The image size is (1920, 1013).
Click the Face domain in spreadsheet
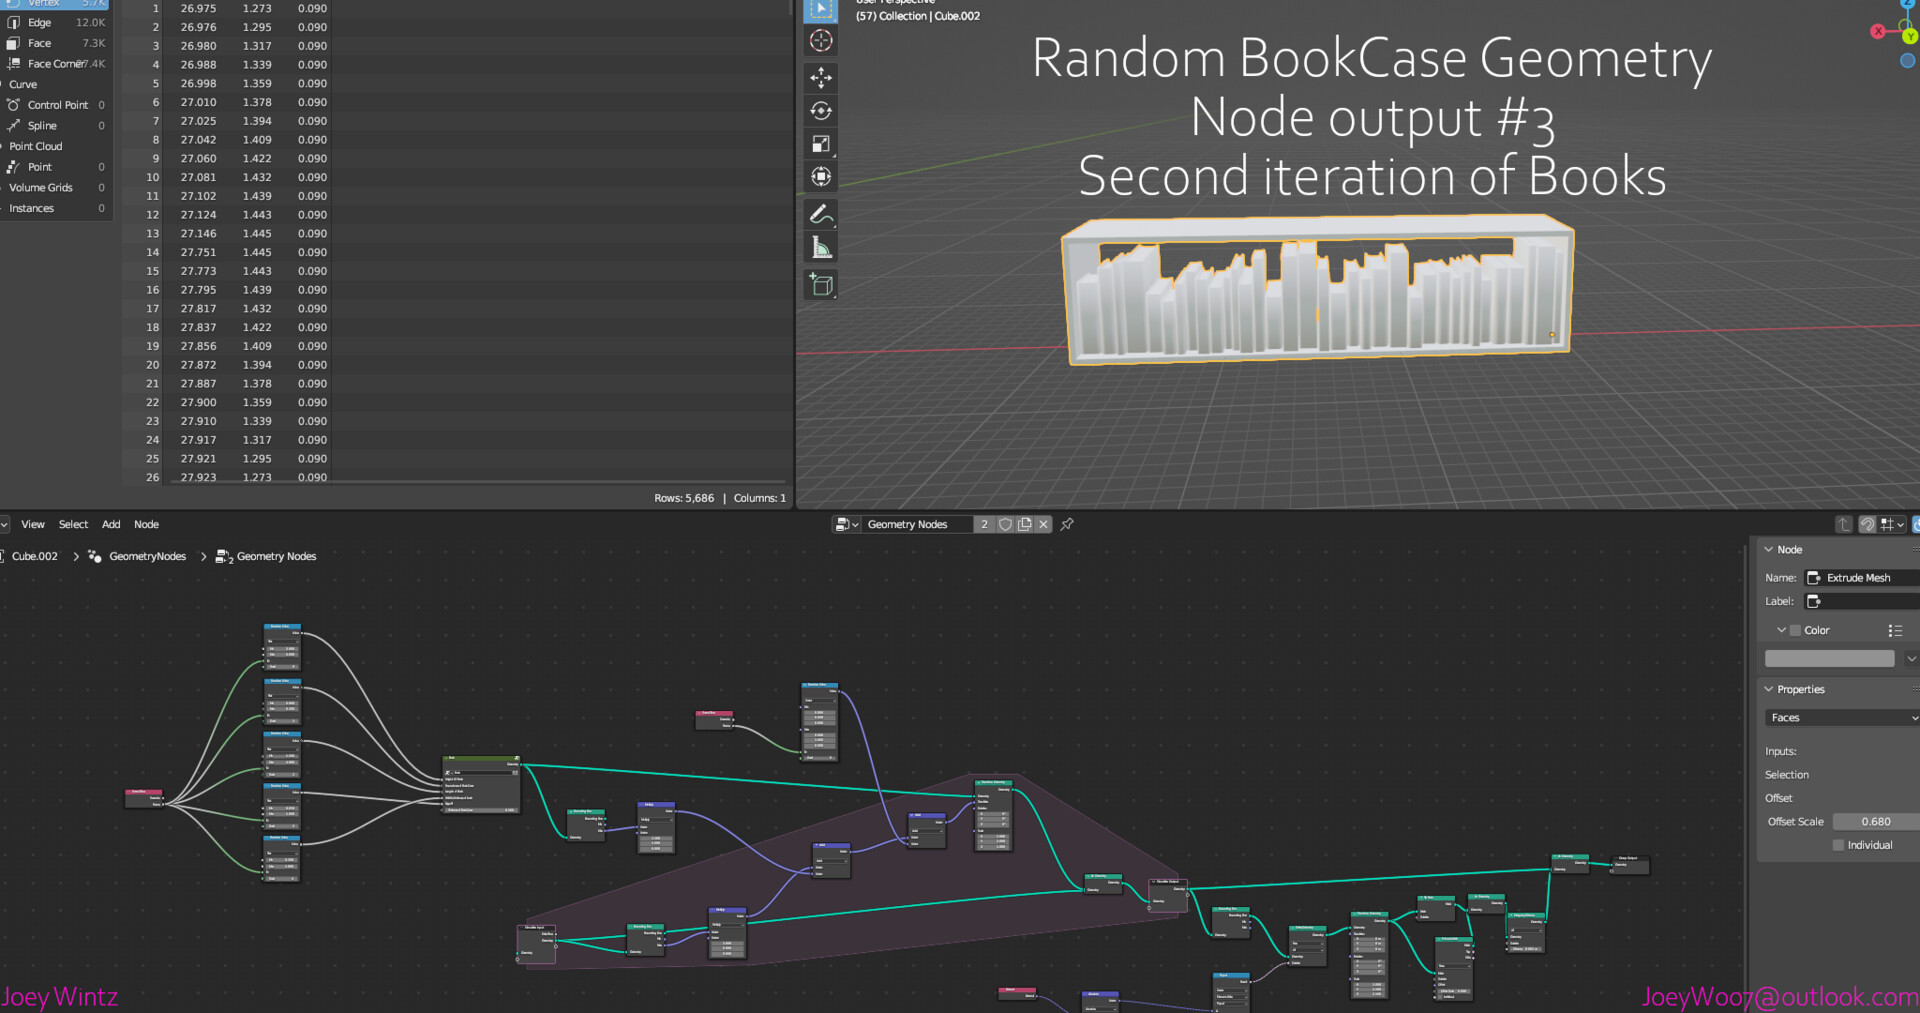(40, 43)
